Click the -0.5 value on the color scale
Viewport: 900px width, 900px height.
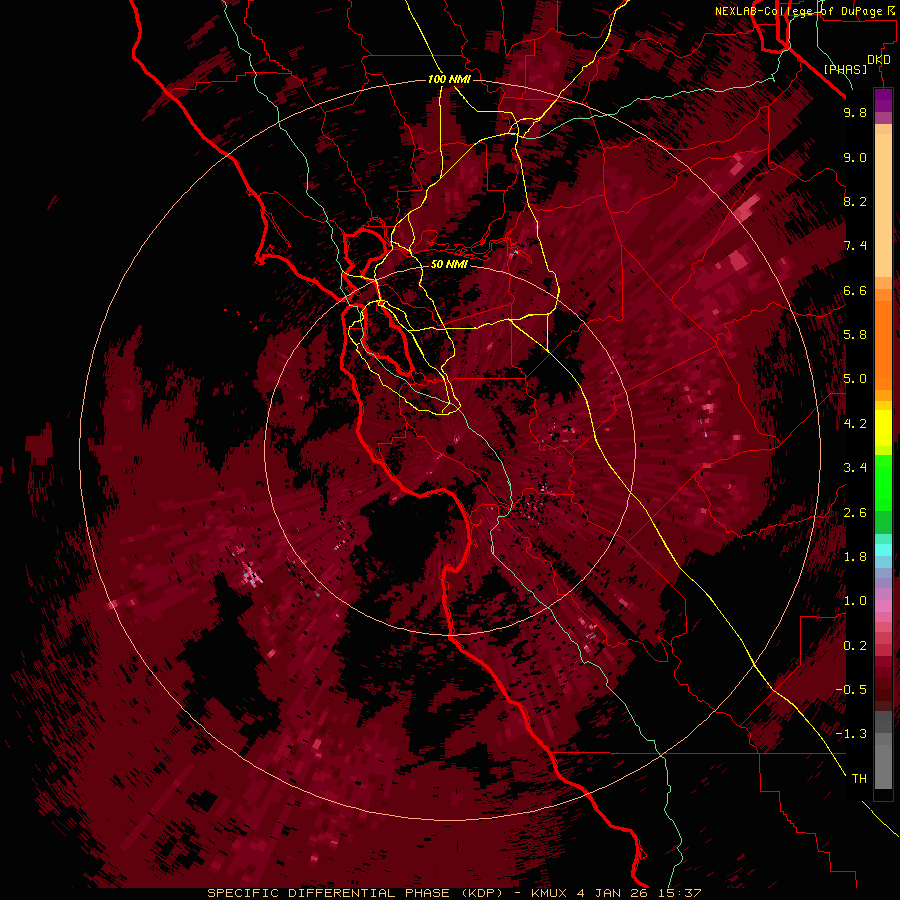[852, 690]
